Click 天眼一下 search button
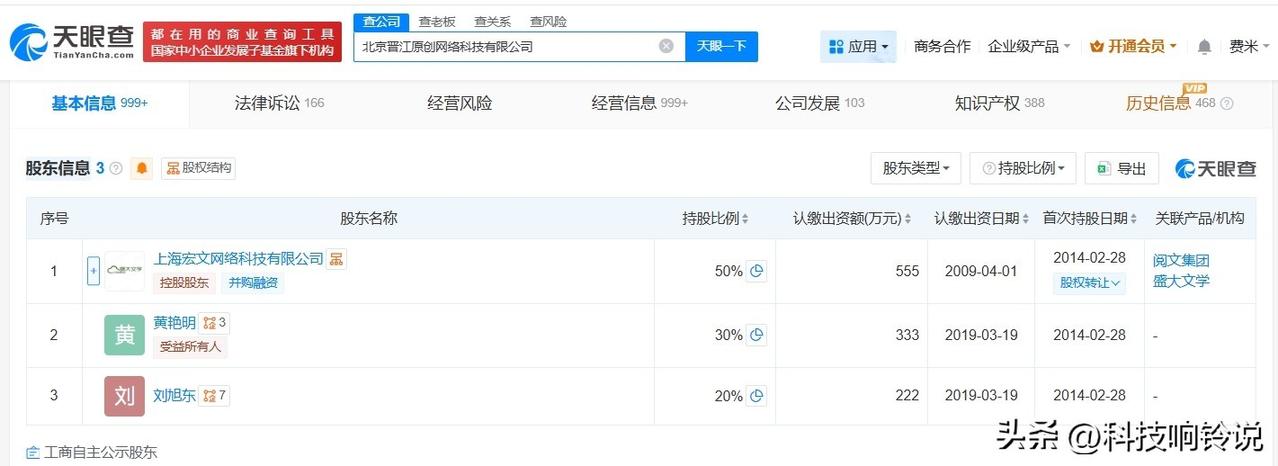The width and height of the screenshot is (1278, 466). [722, 46]
